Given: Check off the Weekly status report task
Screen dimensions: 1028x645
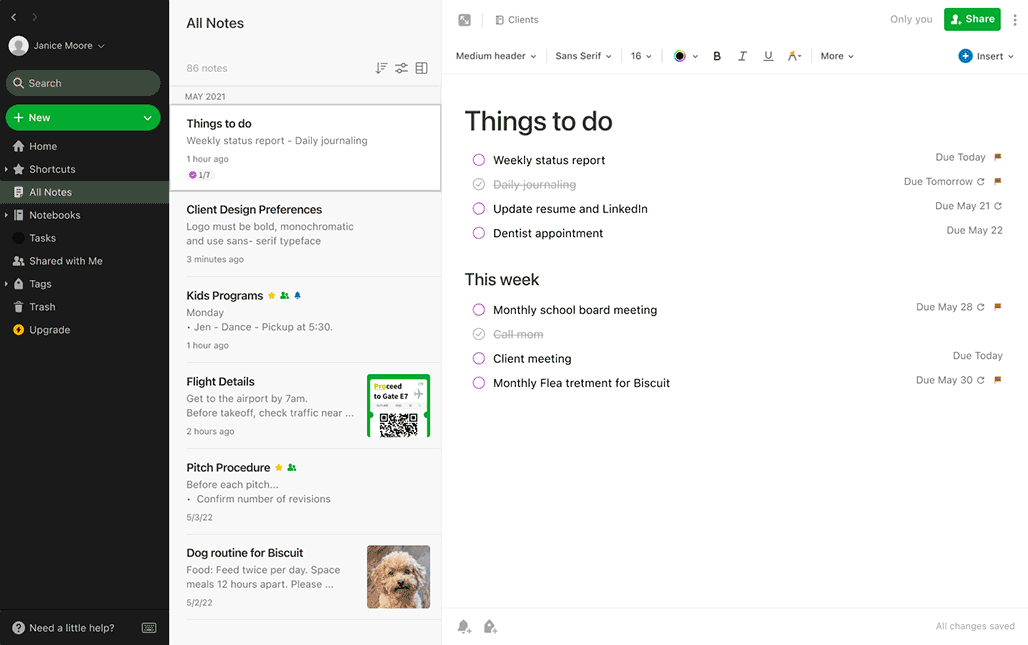Looking at the screenshot, I should coord(478,160).
